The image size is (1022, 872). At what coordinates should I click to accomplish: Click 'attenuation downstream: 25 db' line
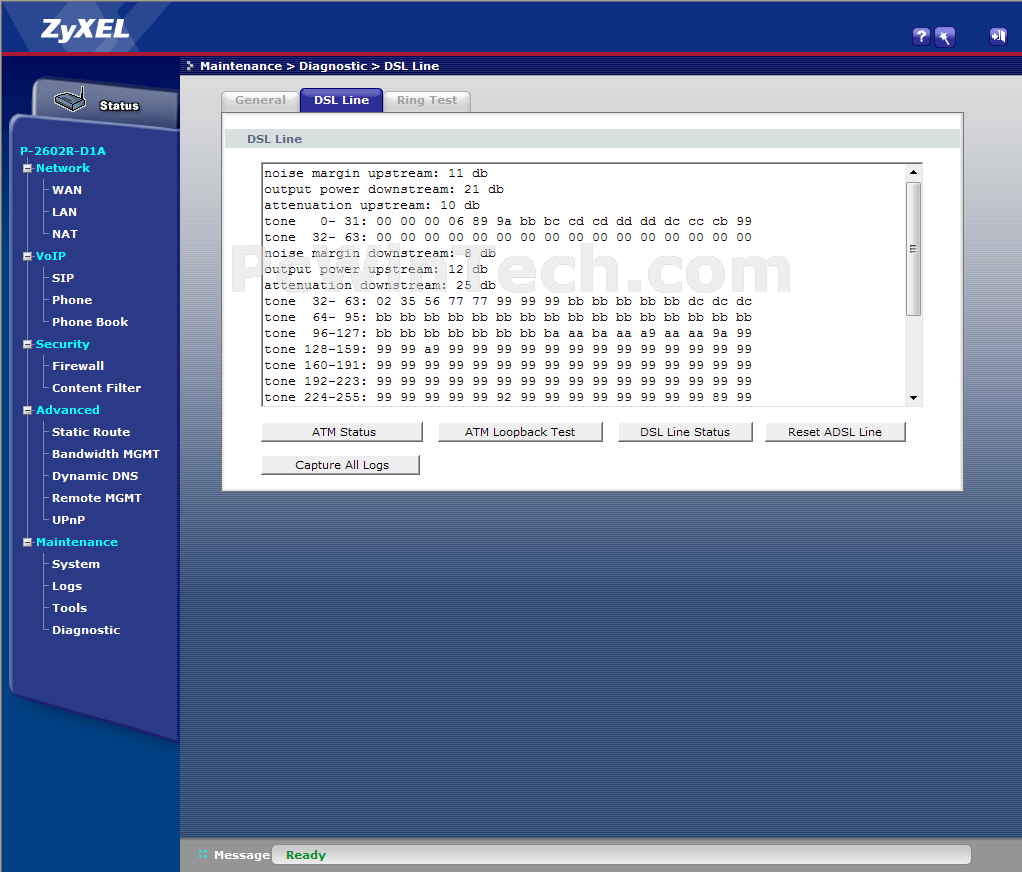point(380,285)
